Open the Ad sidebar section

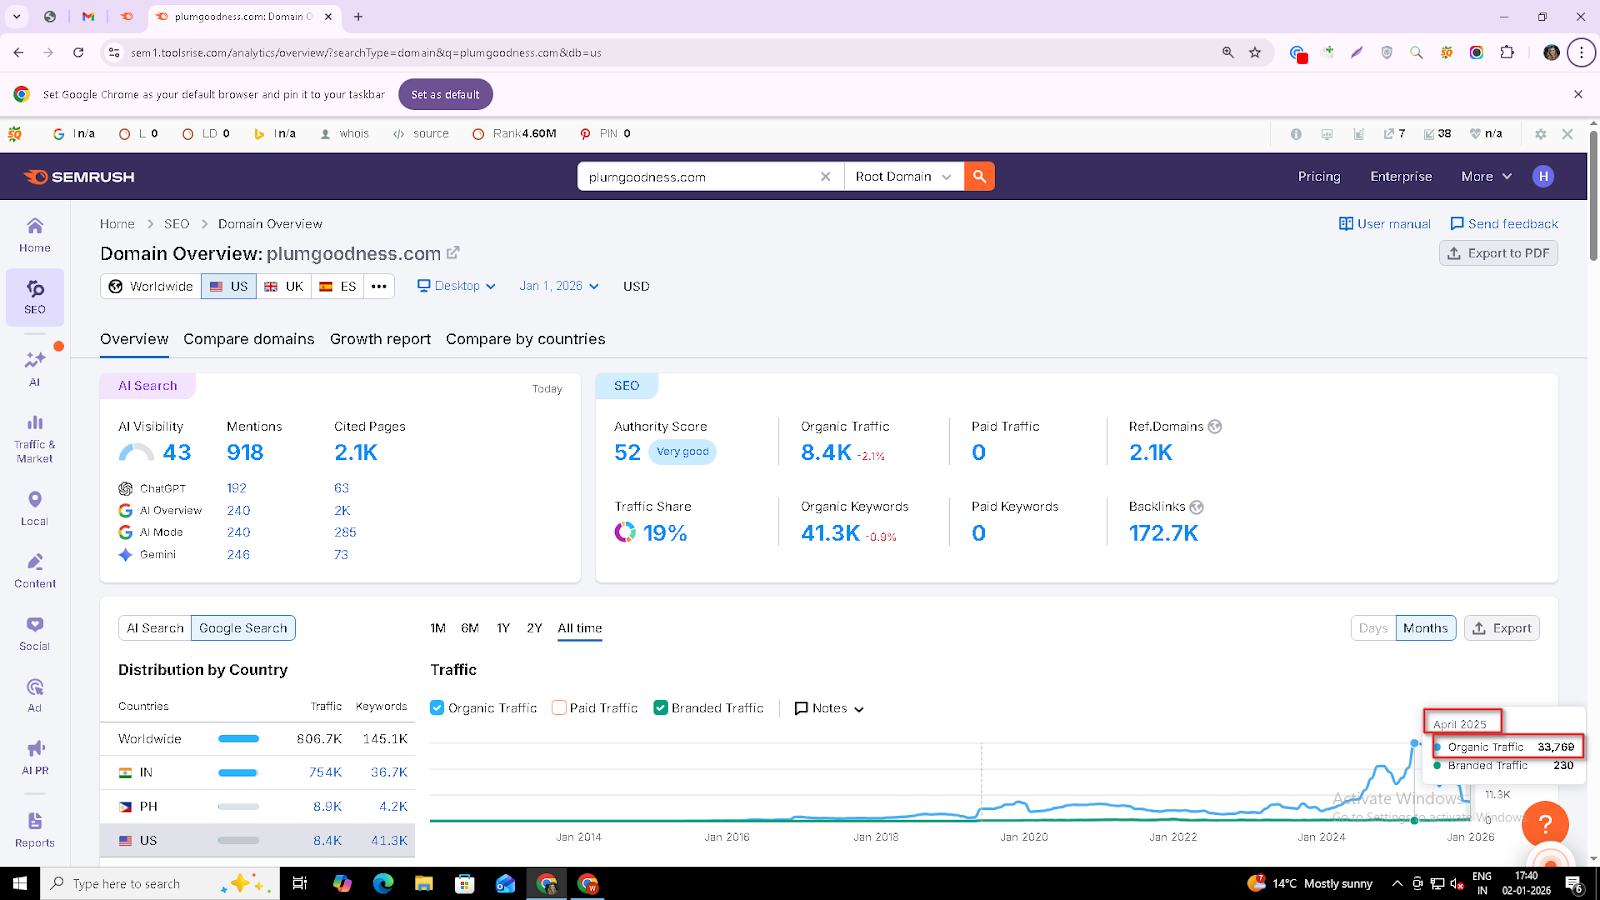[x=35, y=695]
